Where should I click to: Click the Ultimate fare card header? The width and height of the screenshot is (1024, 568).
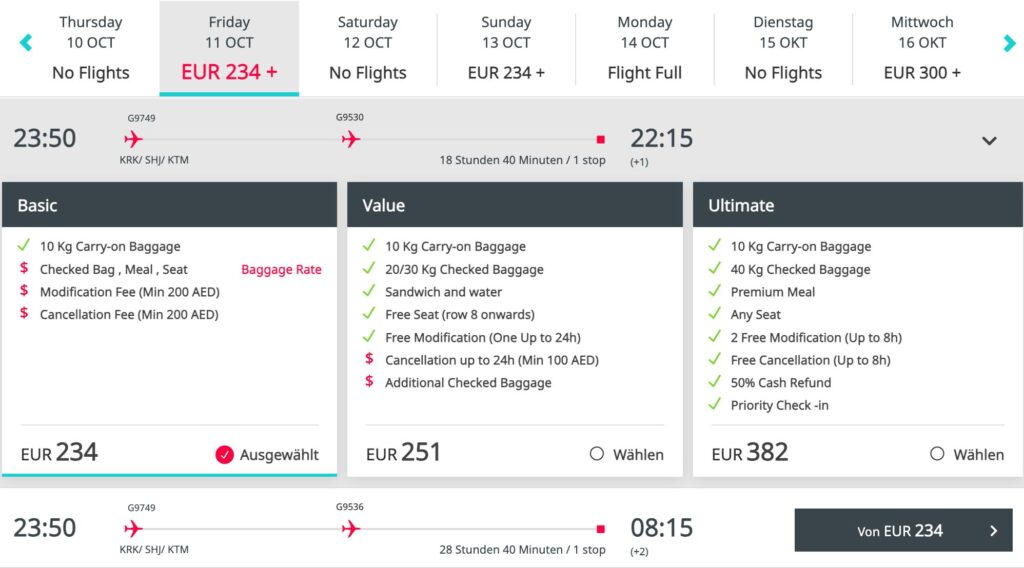857,205
